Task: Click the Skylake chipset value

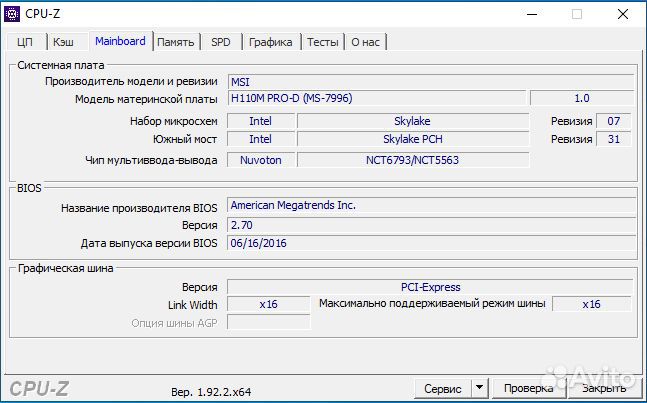Action: [x=413, y=121]
